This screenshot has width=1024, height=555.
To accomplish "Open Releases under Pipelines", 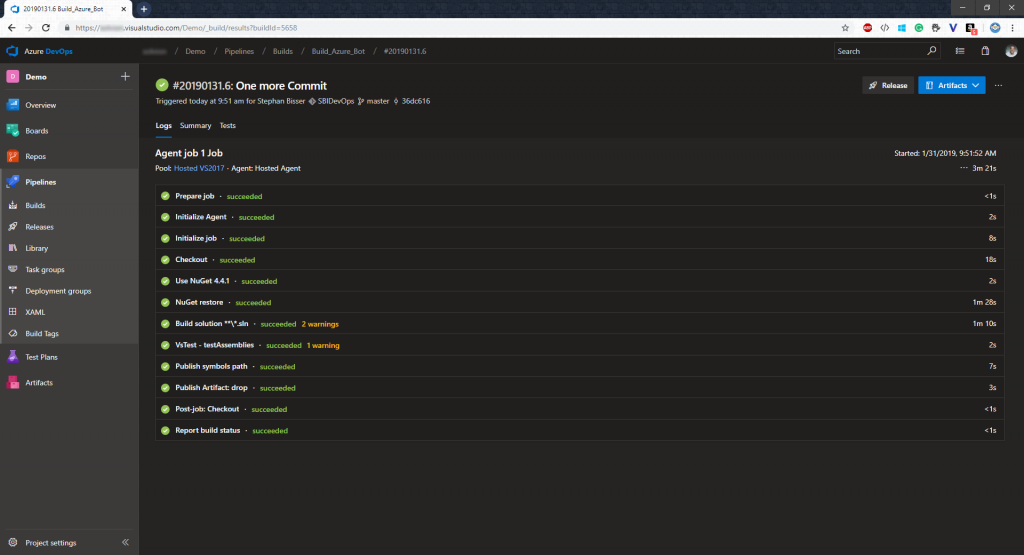I will click(x=39, y=227).
